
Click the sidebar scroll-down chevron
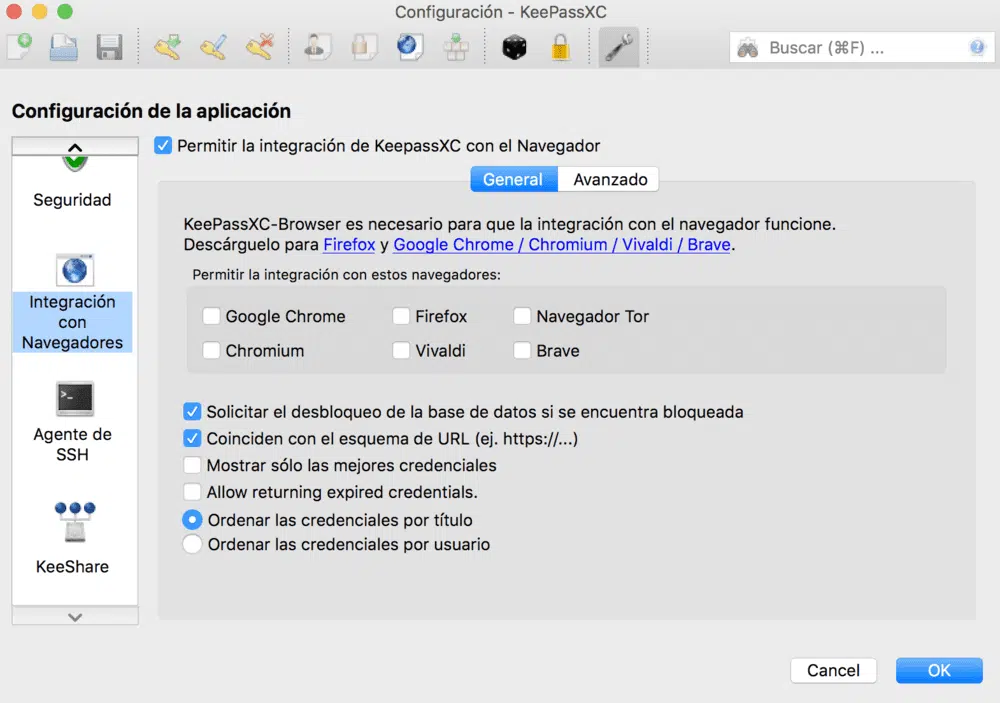coord(75,617)
